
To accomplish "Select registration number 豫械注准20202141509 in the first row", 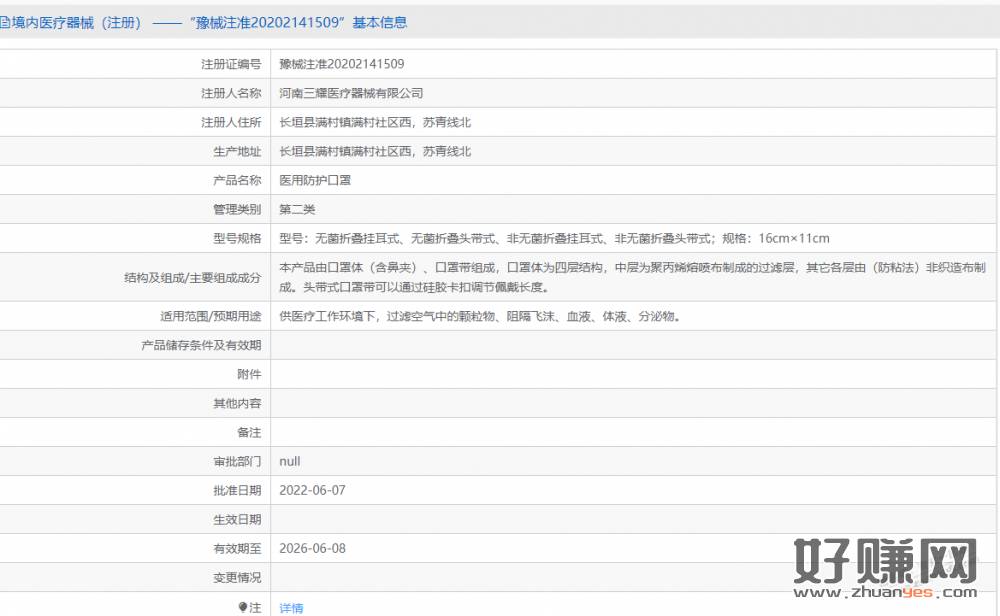I will pyautogui.click(x=341, y=64).
